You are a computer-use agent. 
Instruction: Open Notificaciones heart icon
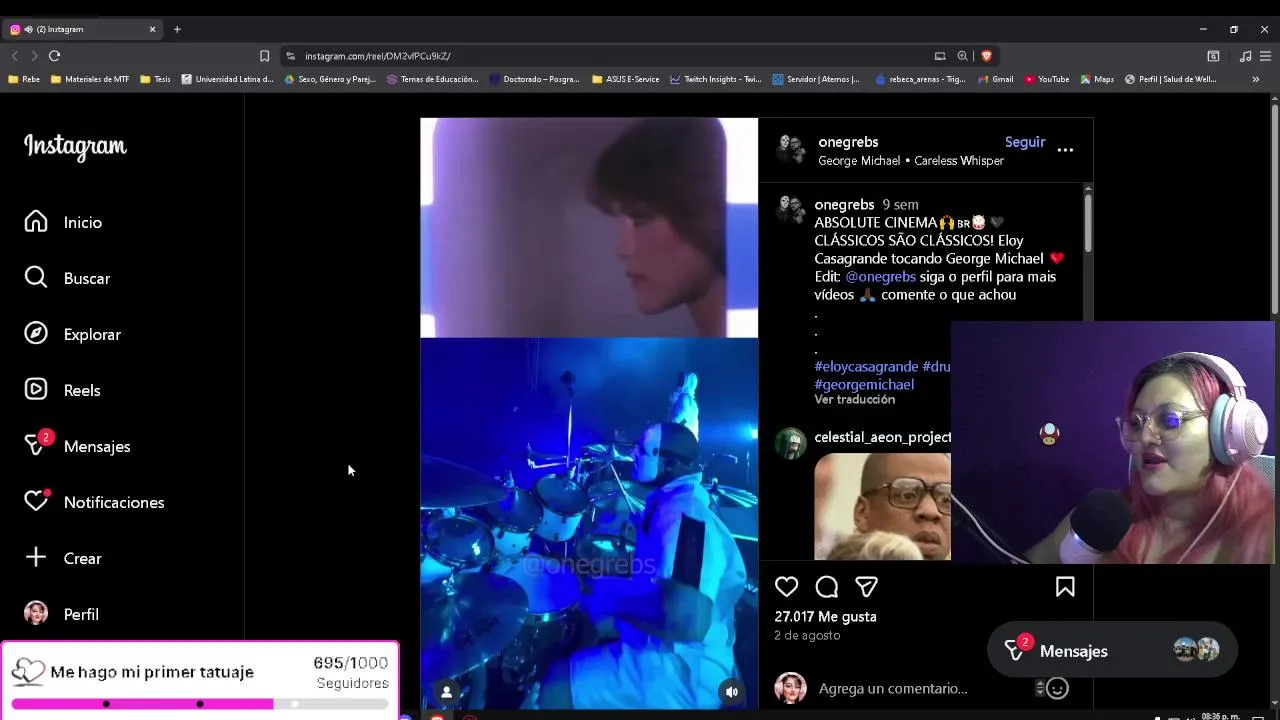point(36,501)
